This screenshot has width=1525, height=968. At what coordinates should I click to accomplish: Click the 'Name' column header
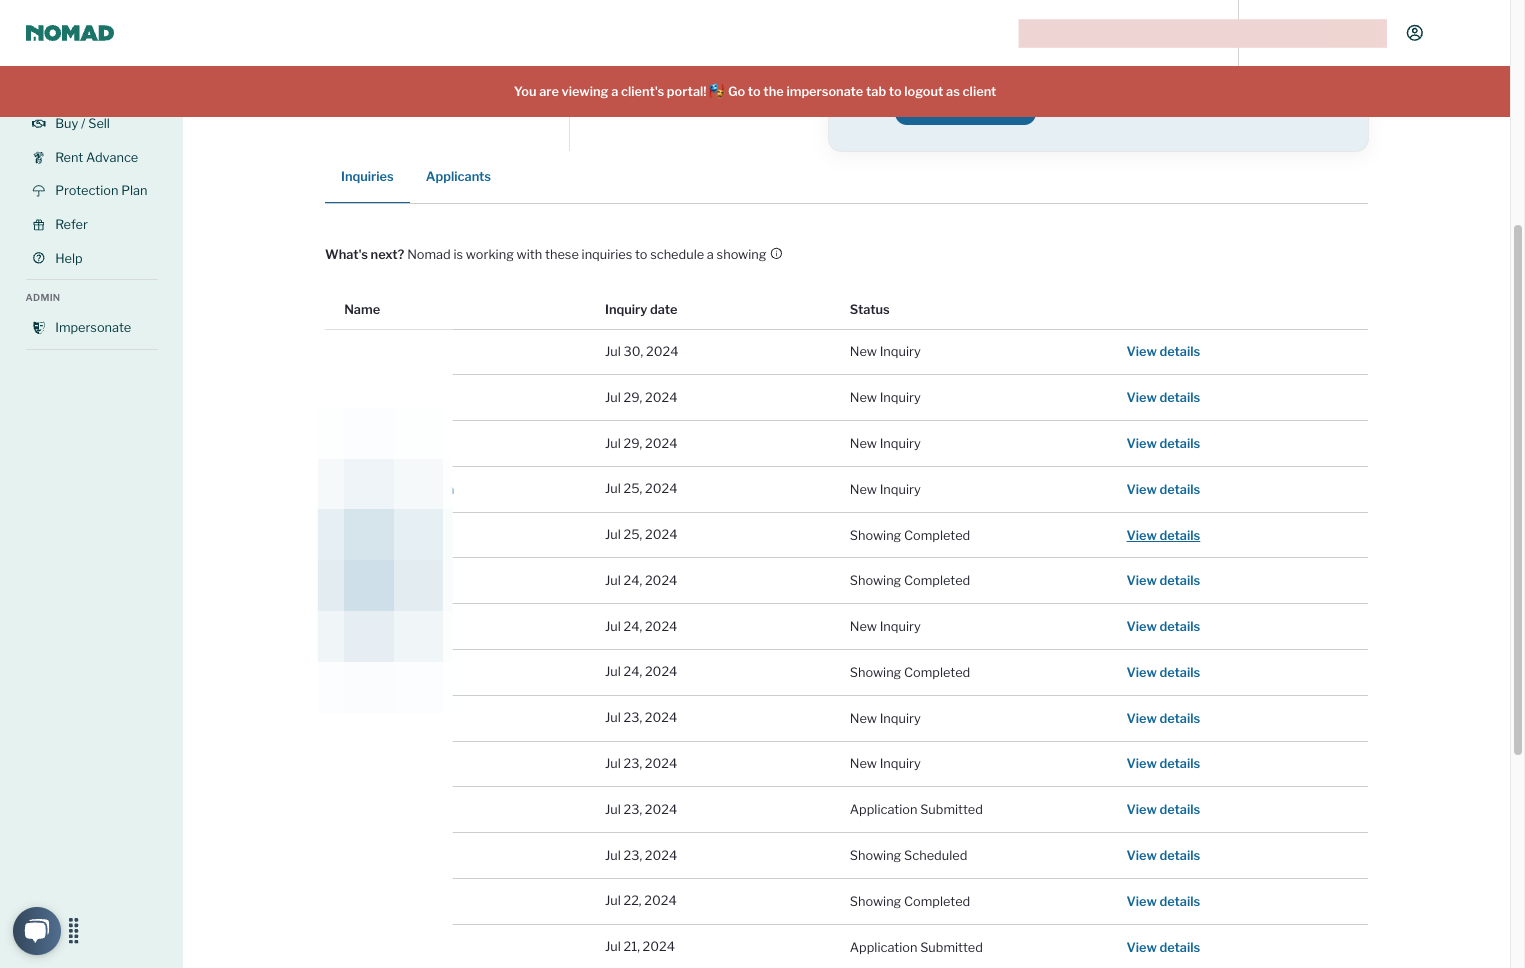click(x=362, y=310)
